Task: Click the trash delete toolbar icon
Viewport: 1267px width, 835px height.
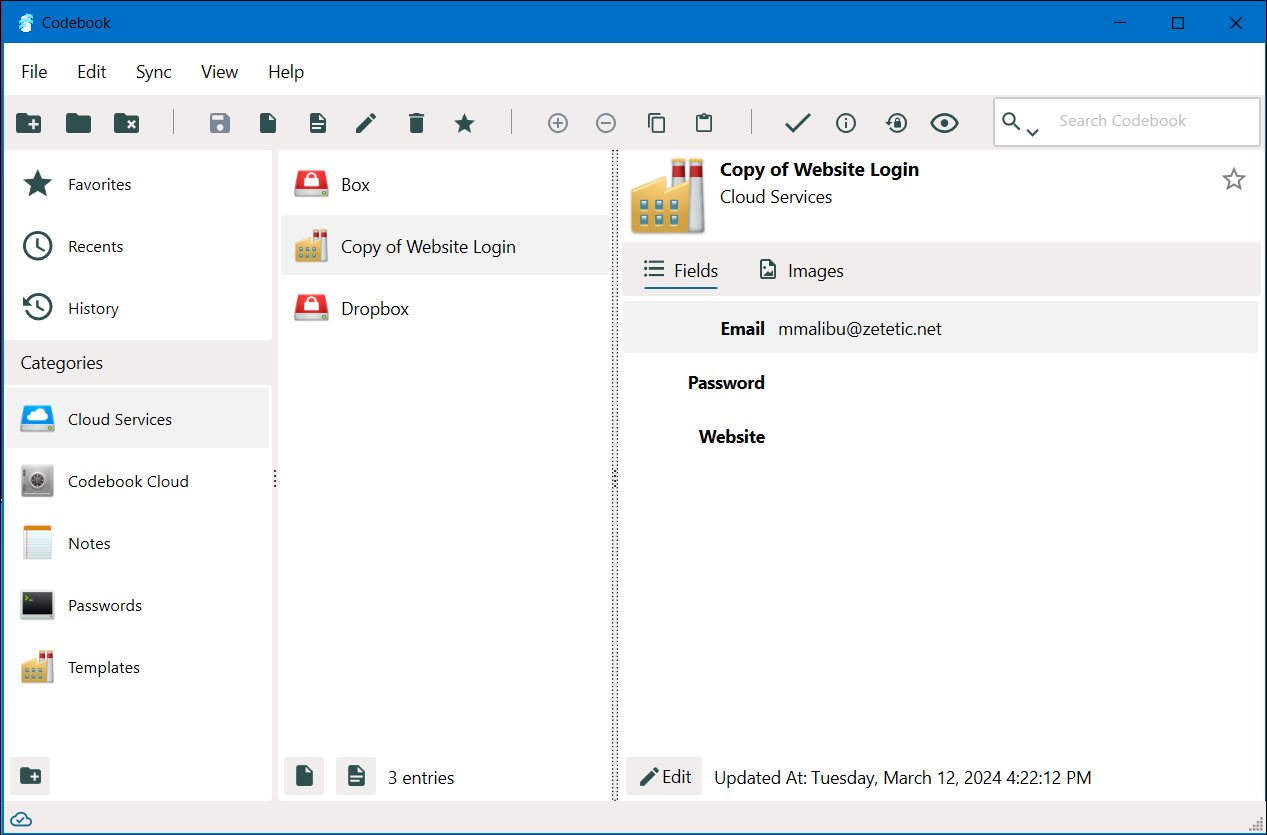Action: [416, 123]
